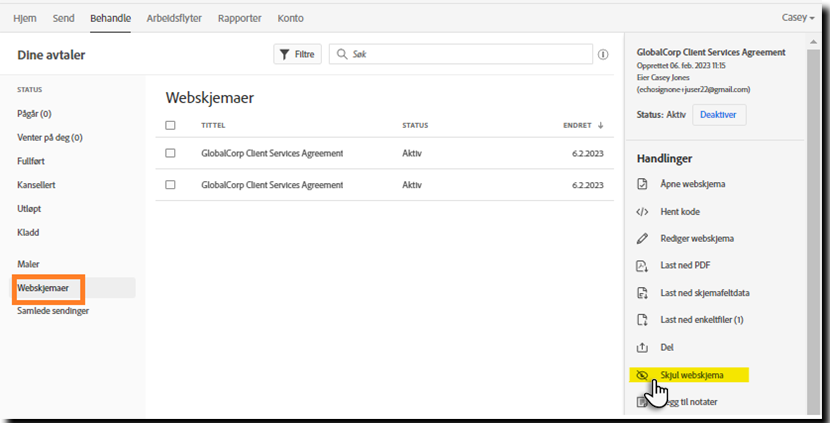Screen dimensions: 830x423
Task: Select Skjul webskjema action
Action: pyautogui.click(x=692, y=375)
